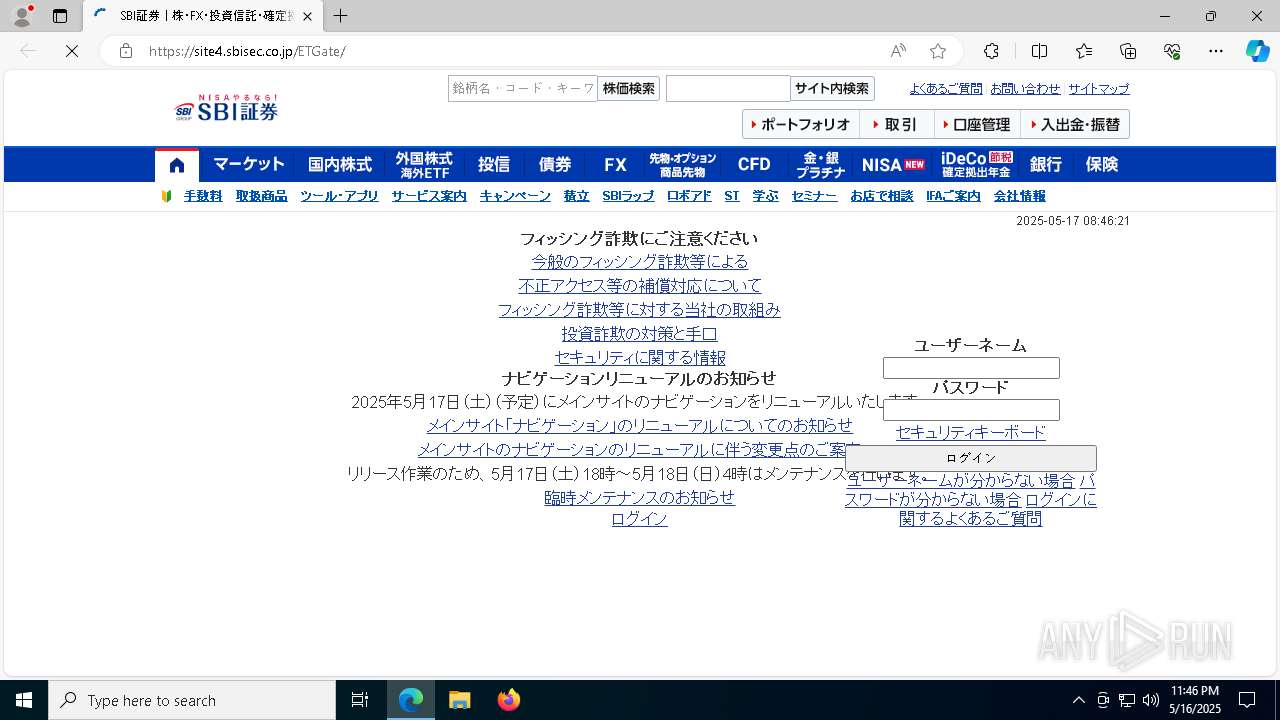Open the 臨時メンテナンスのお知らせ link
The height and width of the screenshot is (720, 1280).
coord(640,498)
